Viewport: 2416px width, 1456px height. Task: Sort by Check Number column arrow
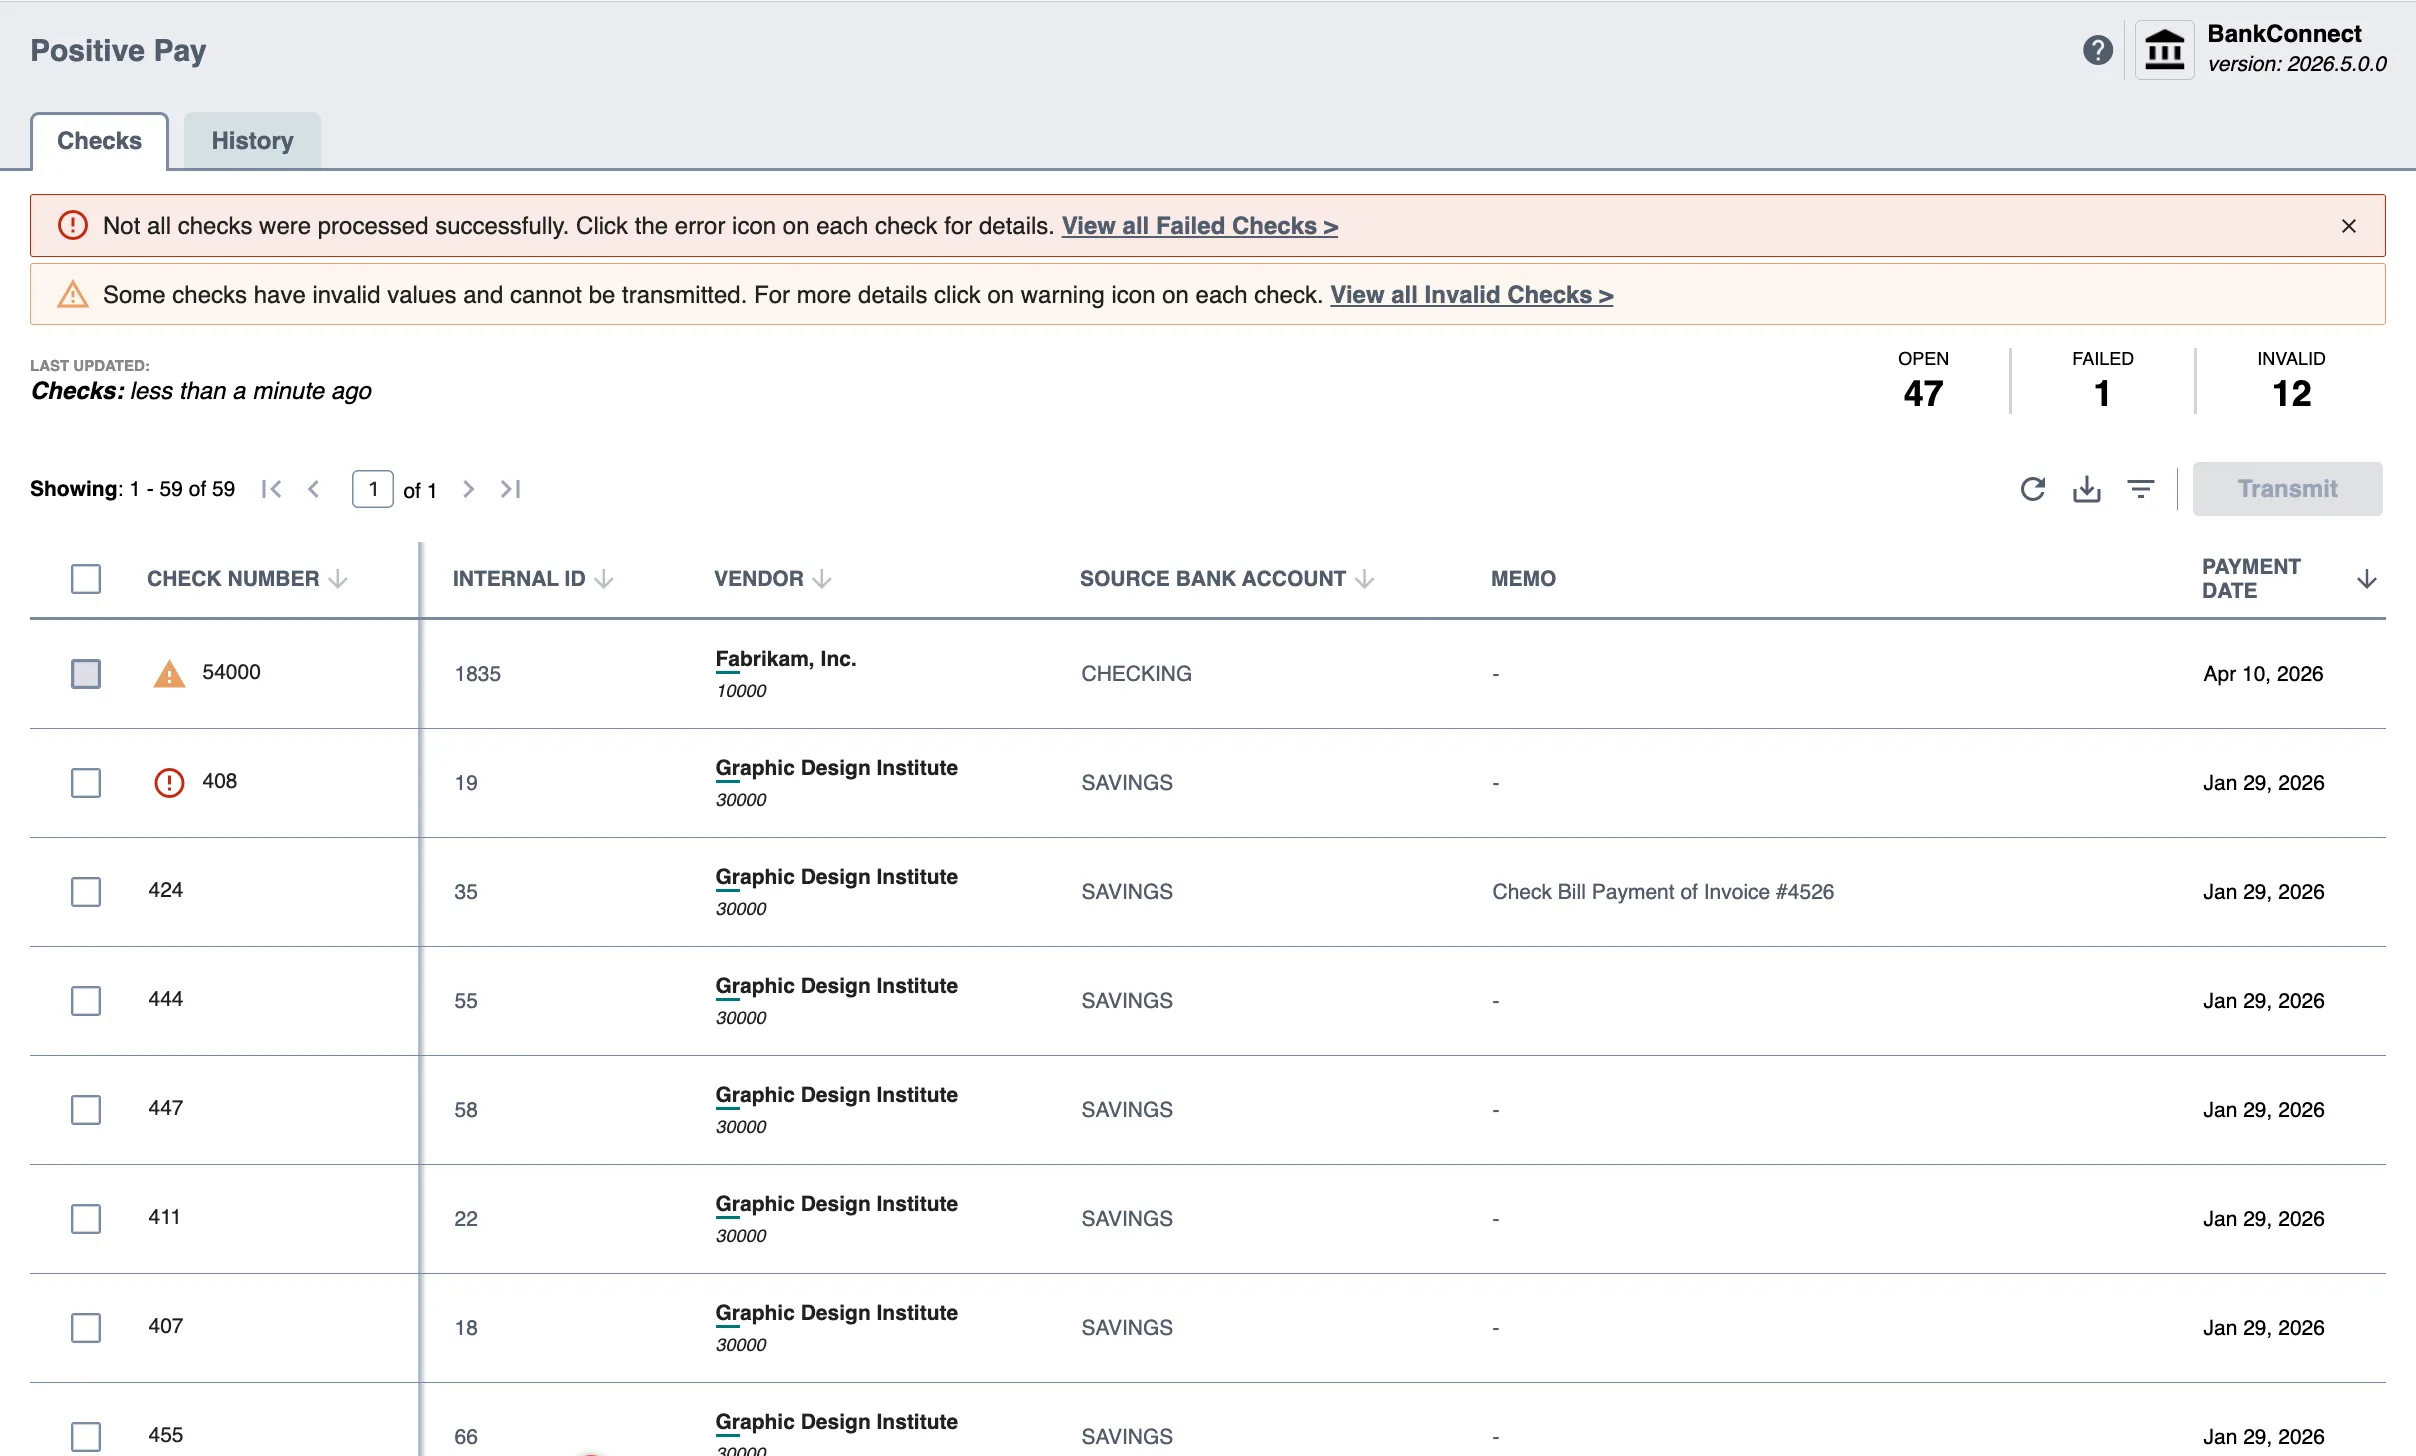coord(338,579)
